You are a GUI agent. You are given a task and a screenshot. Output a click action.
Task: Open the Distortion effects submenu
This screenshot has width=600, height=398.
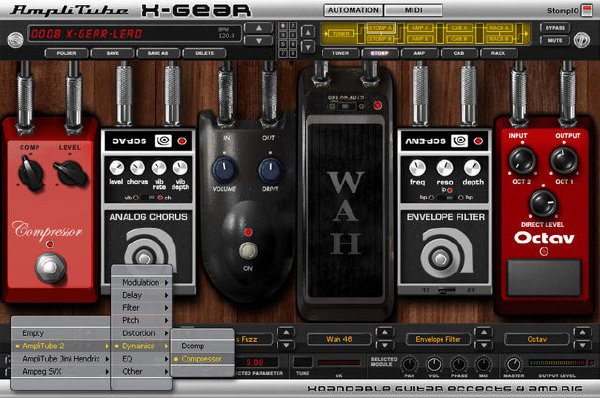[142, 333]
